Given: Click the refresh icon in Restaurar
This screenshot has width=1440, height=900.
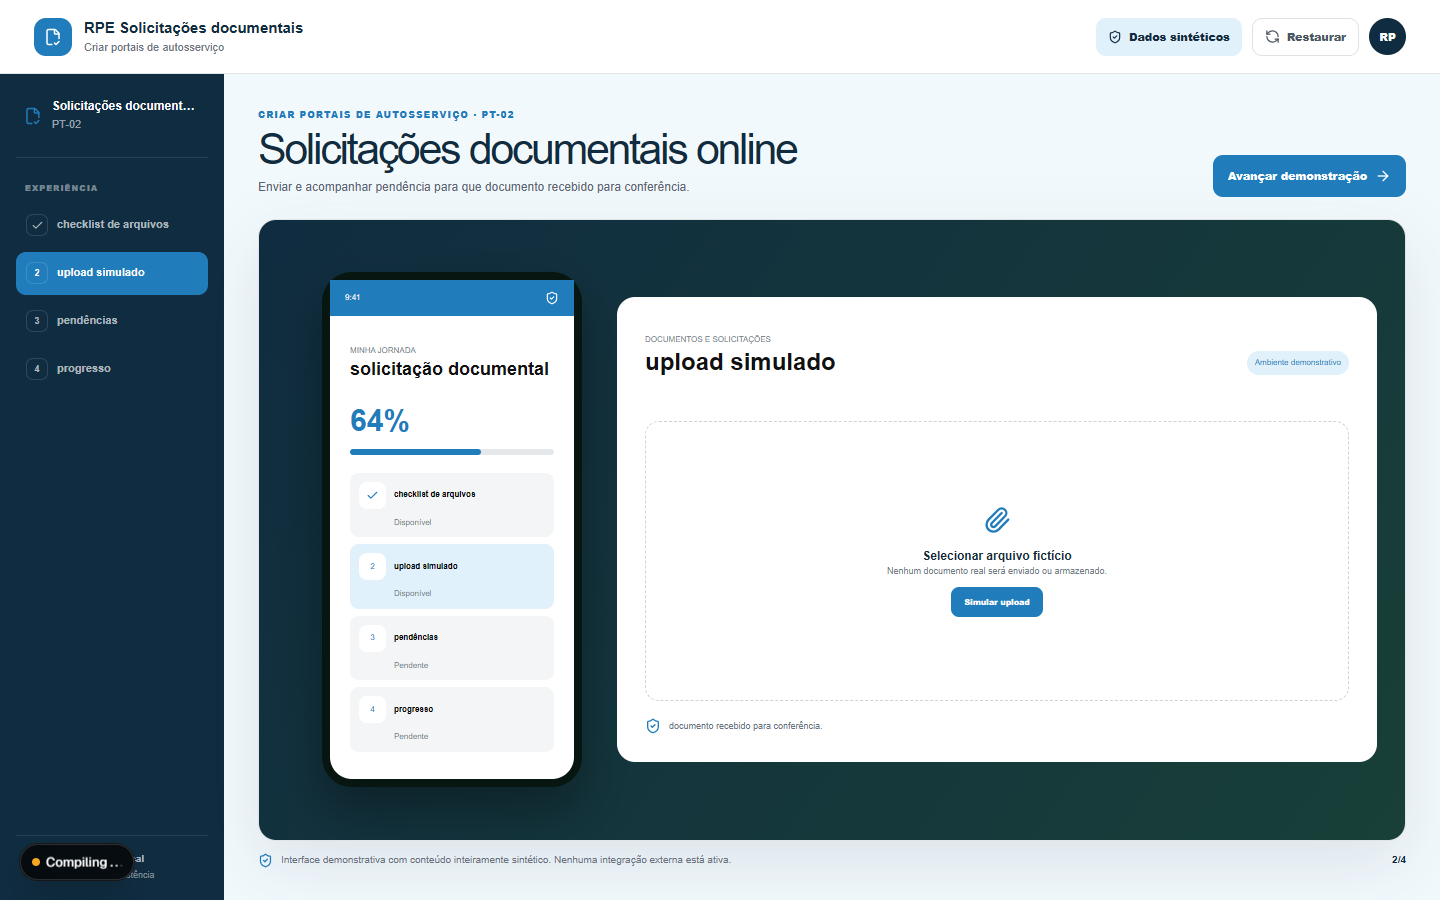Looking at the screenshot, I should [1273, 37].
